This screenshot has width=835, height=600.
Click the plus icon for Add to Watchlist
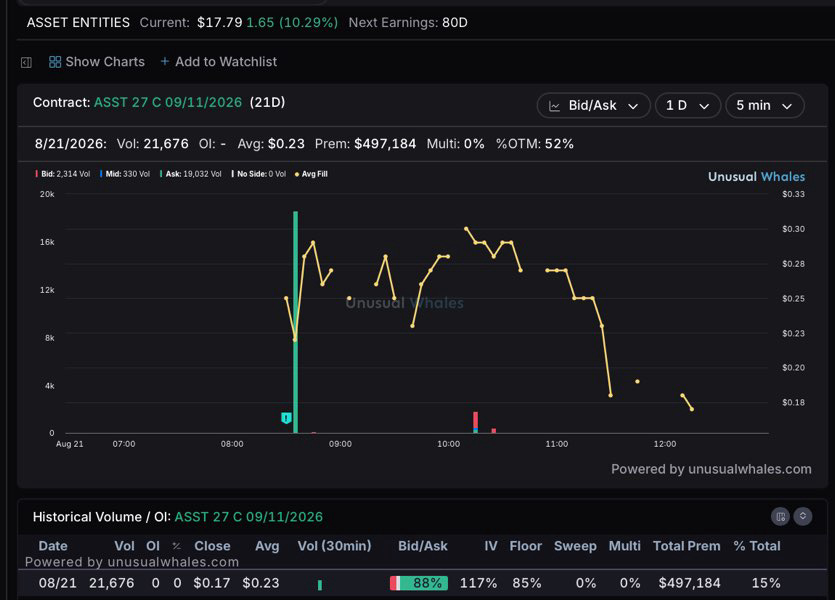pyautogui.click(x=165, y=61)
